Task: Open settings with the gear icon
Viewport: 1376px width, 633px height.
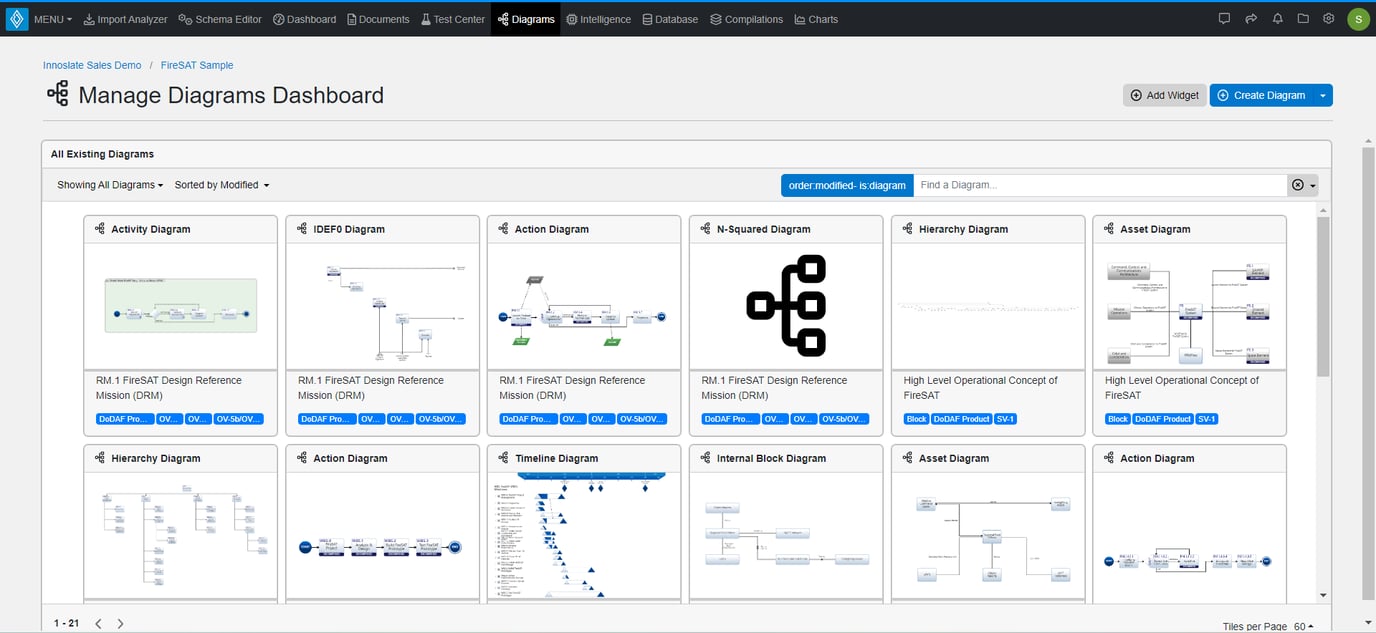Action: [x=1329, y=18]
